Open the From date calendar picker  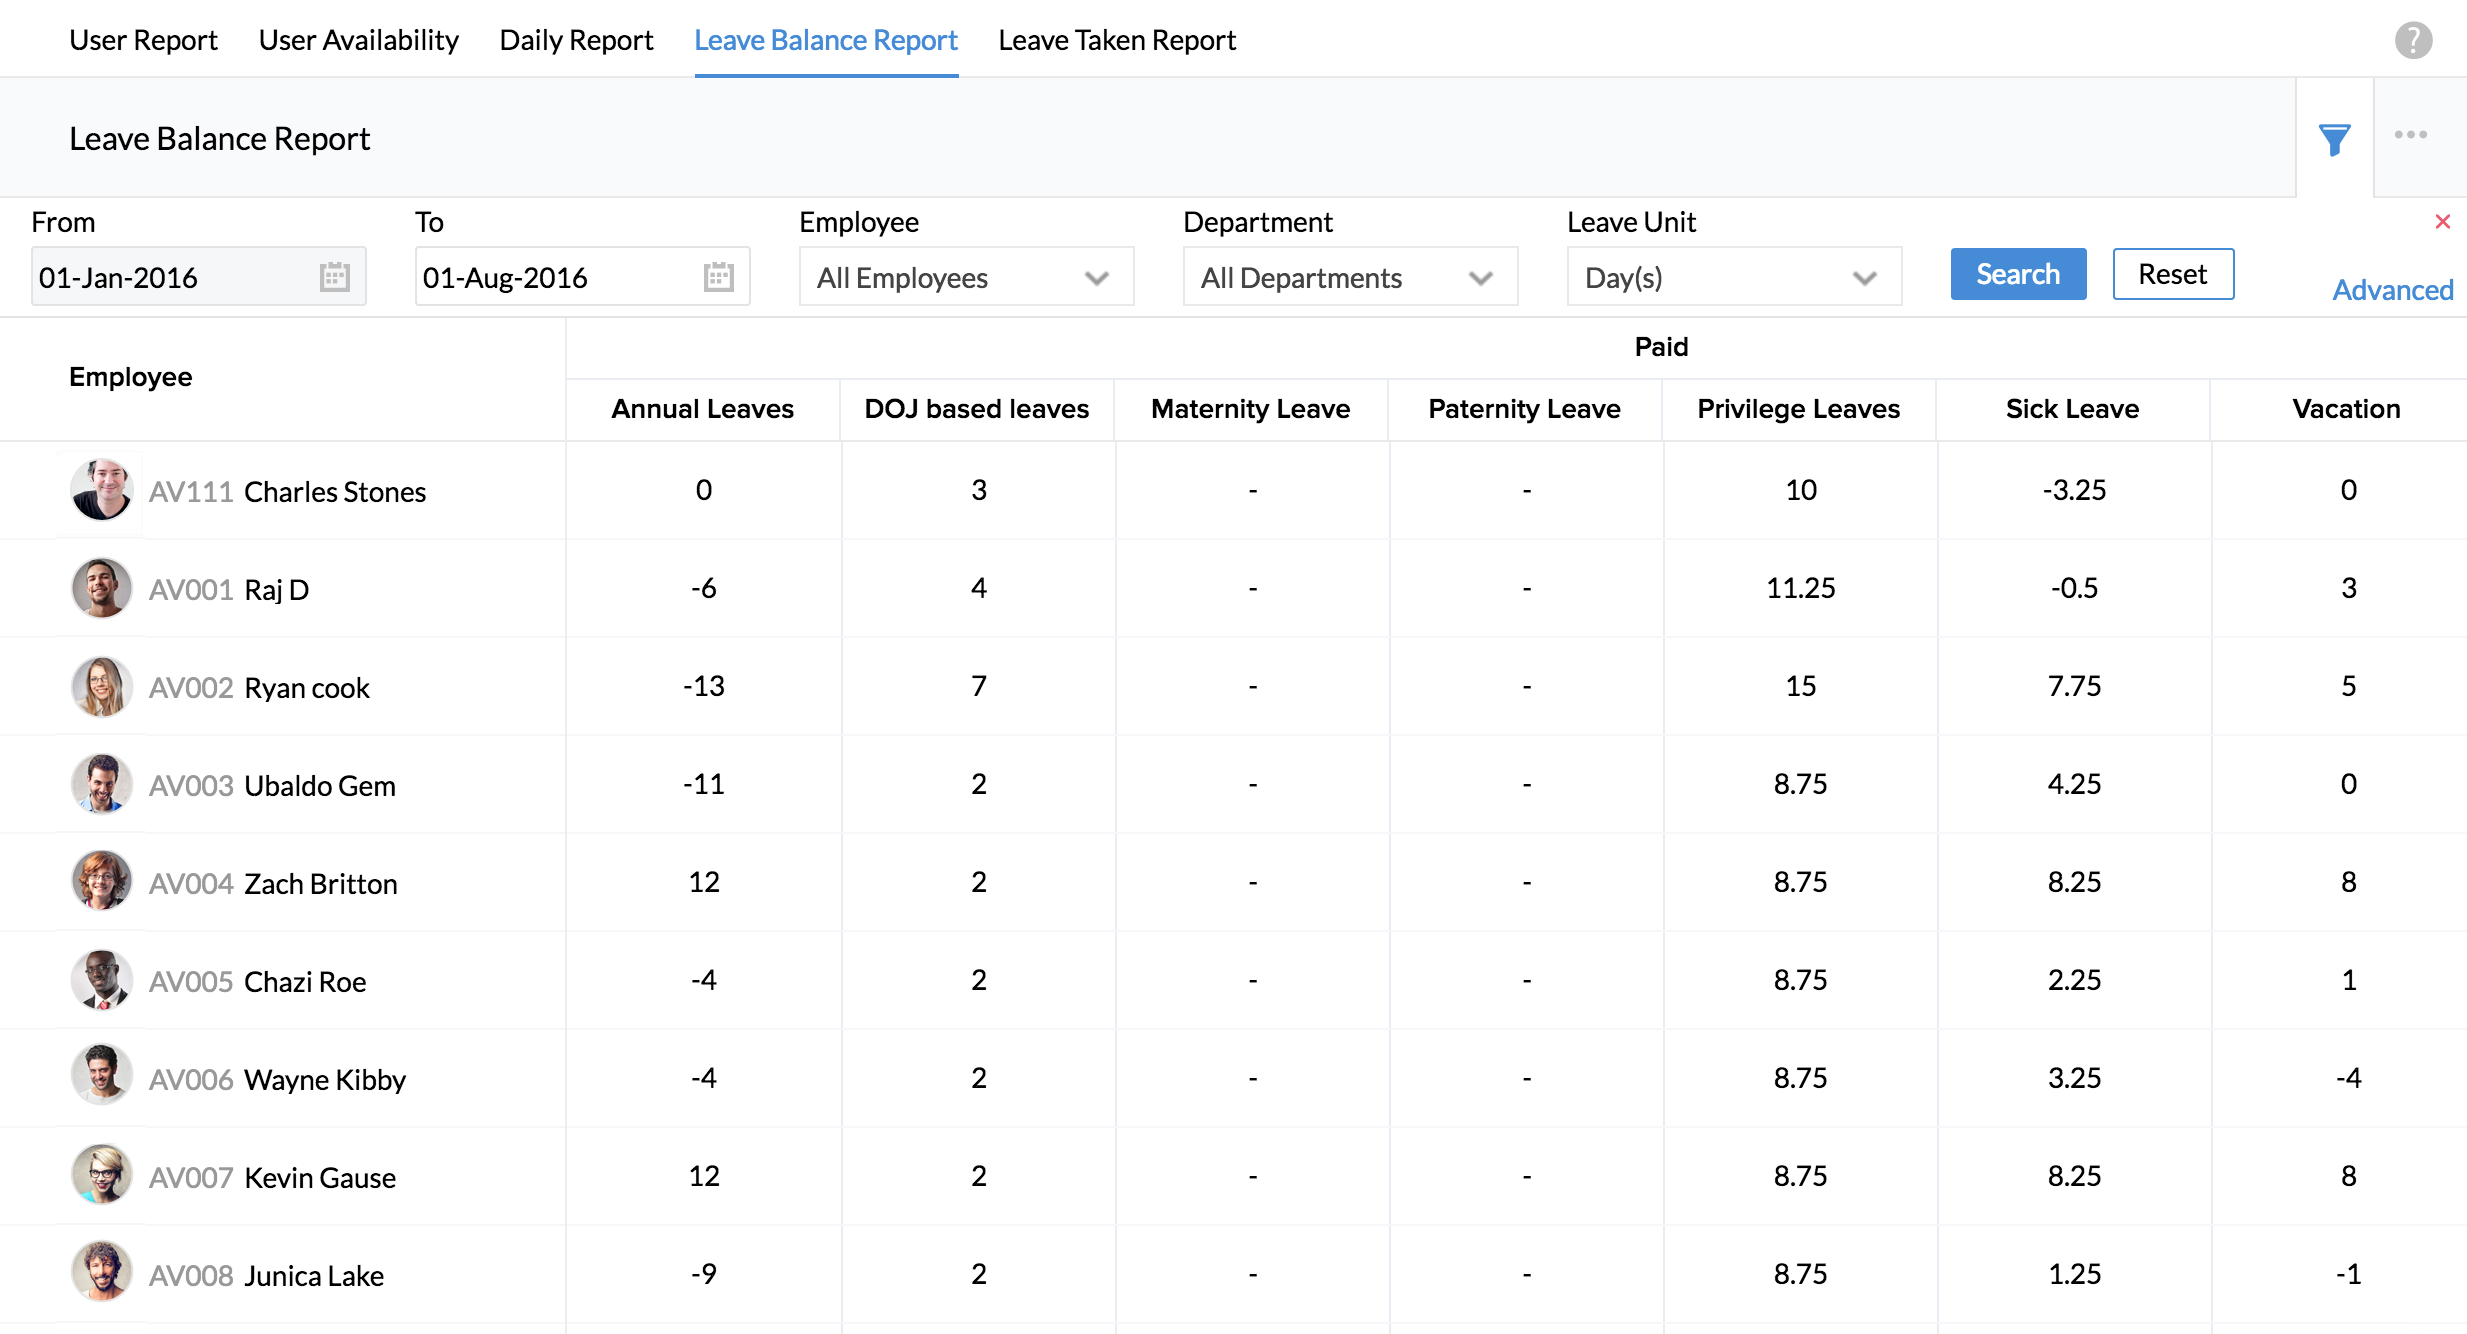click(334, 277)
